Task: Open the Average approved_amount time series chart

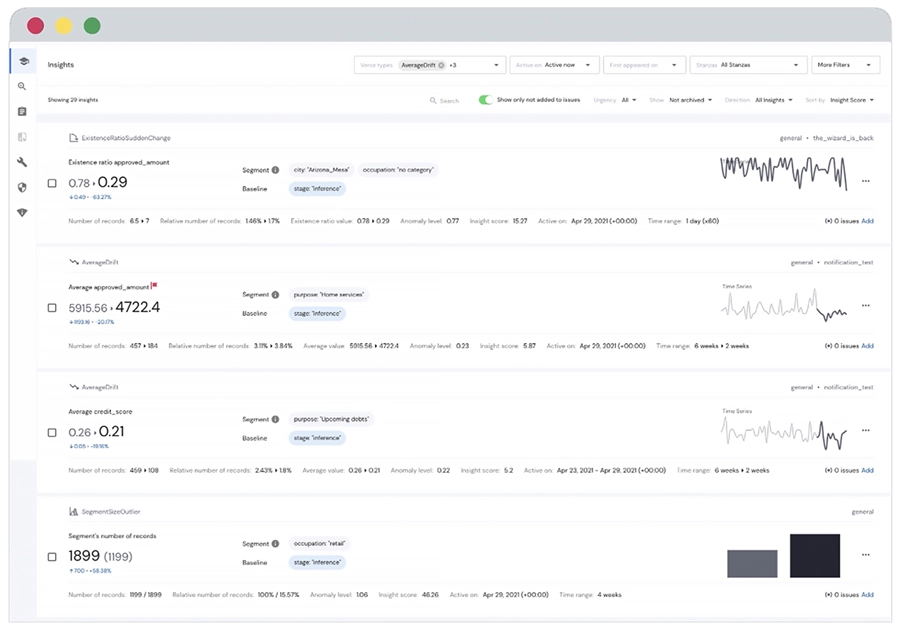Action: 783,304
